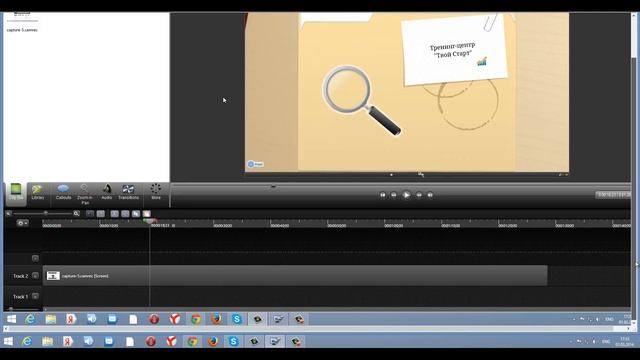640x360 pixels.
Task: Click the white note card in preview
Action: (x=454, y=50)
